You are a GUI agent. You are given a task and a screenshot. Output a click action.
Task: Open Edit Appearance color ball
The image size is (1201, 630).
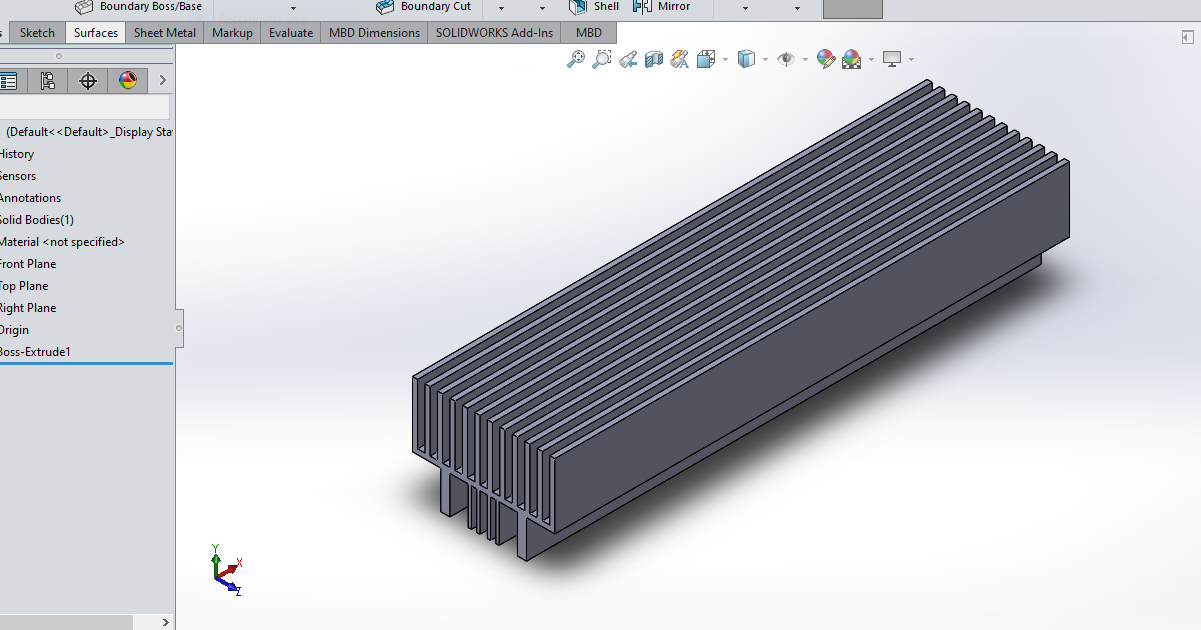click(825, 60)
